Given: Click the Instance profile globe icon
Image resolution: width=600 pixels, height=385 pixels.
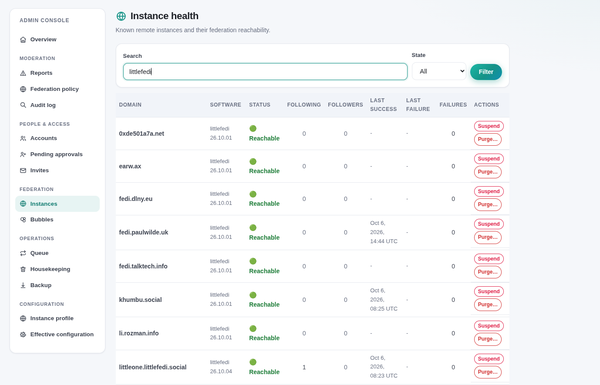Looking at the screenshot, I should tap(23, 318).
